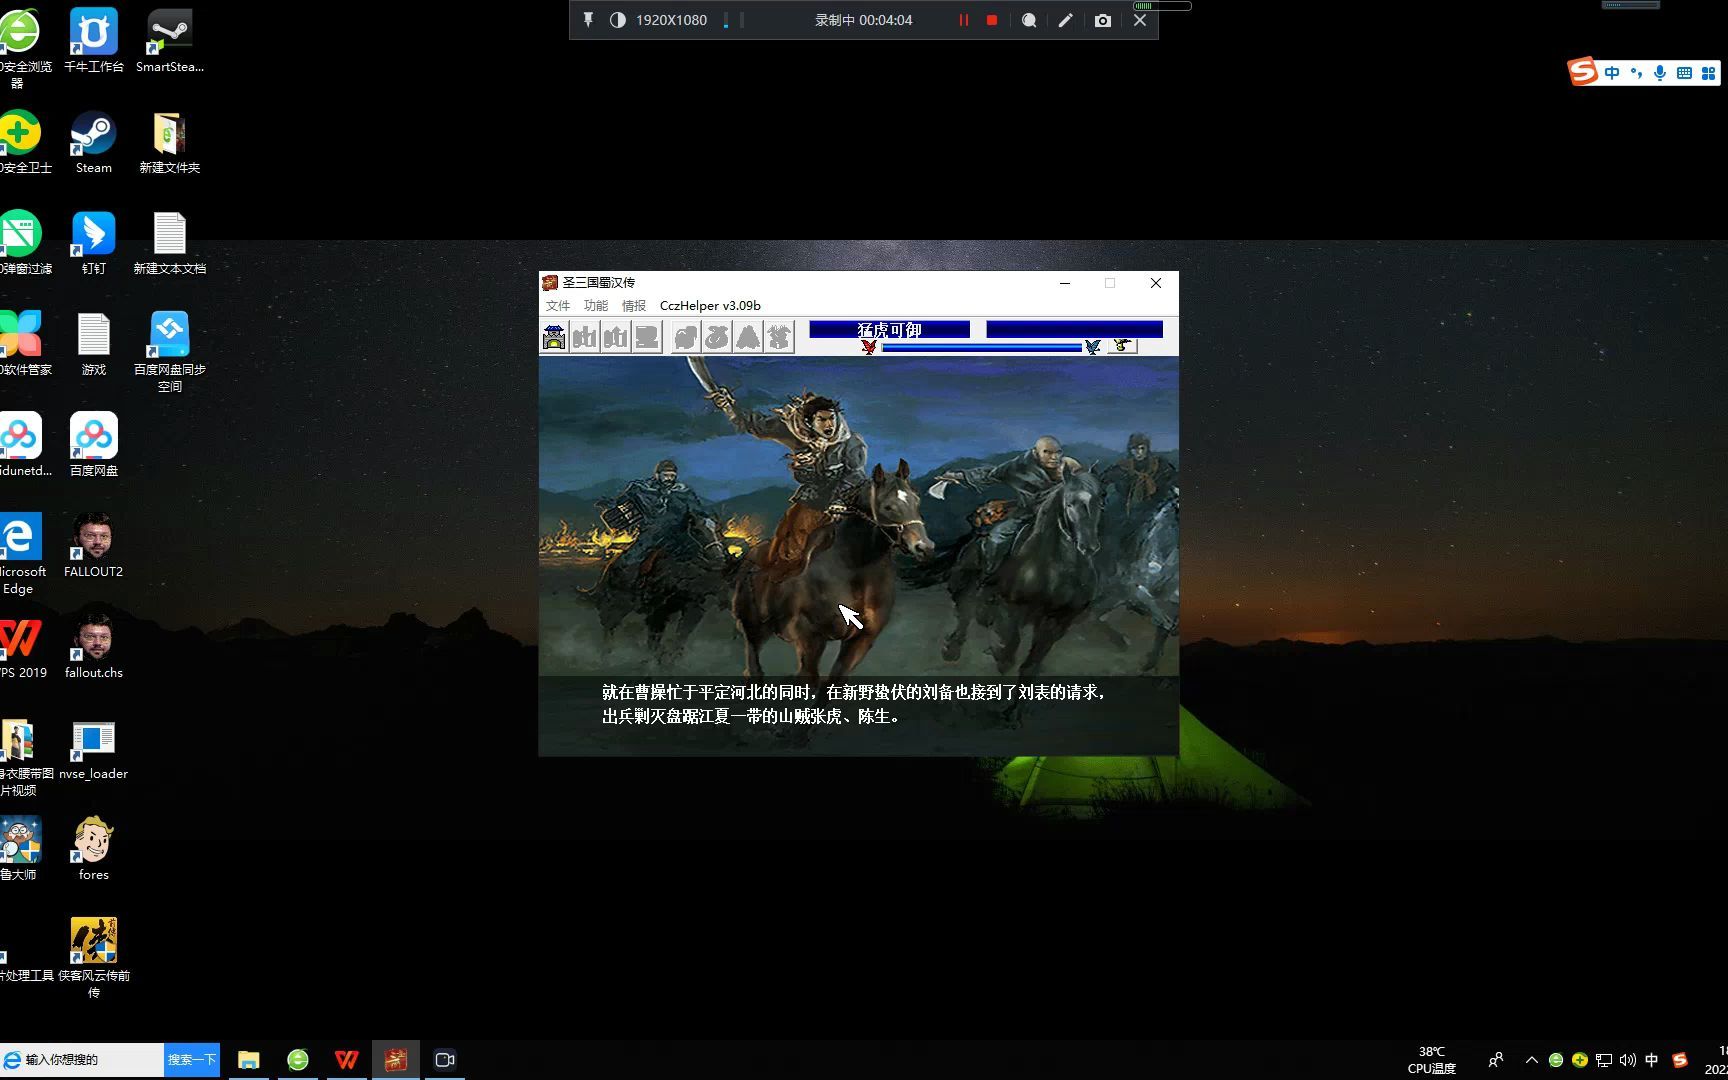Click the story dialogue text to continue

(853, 704)
